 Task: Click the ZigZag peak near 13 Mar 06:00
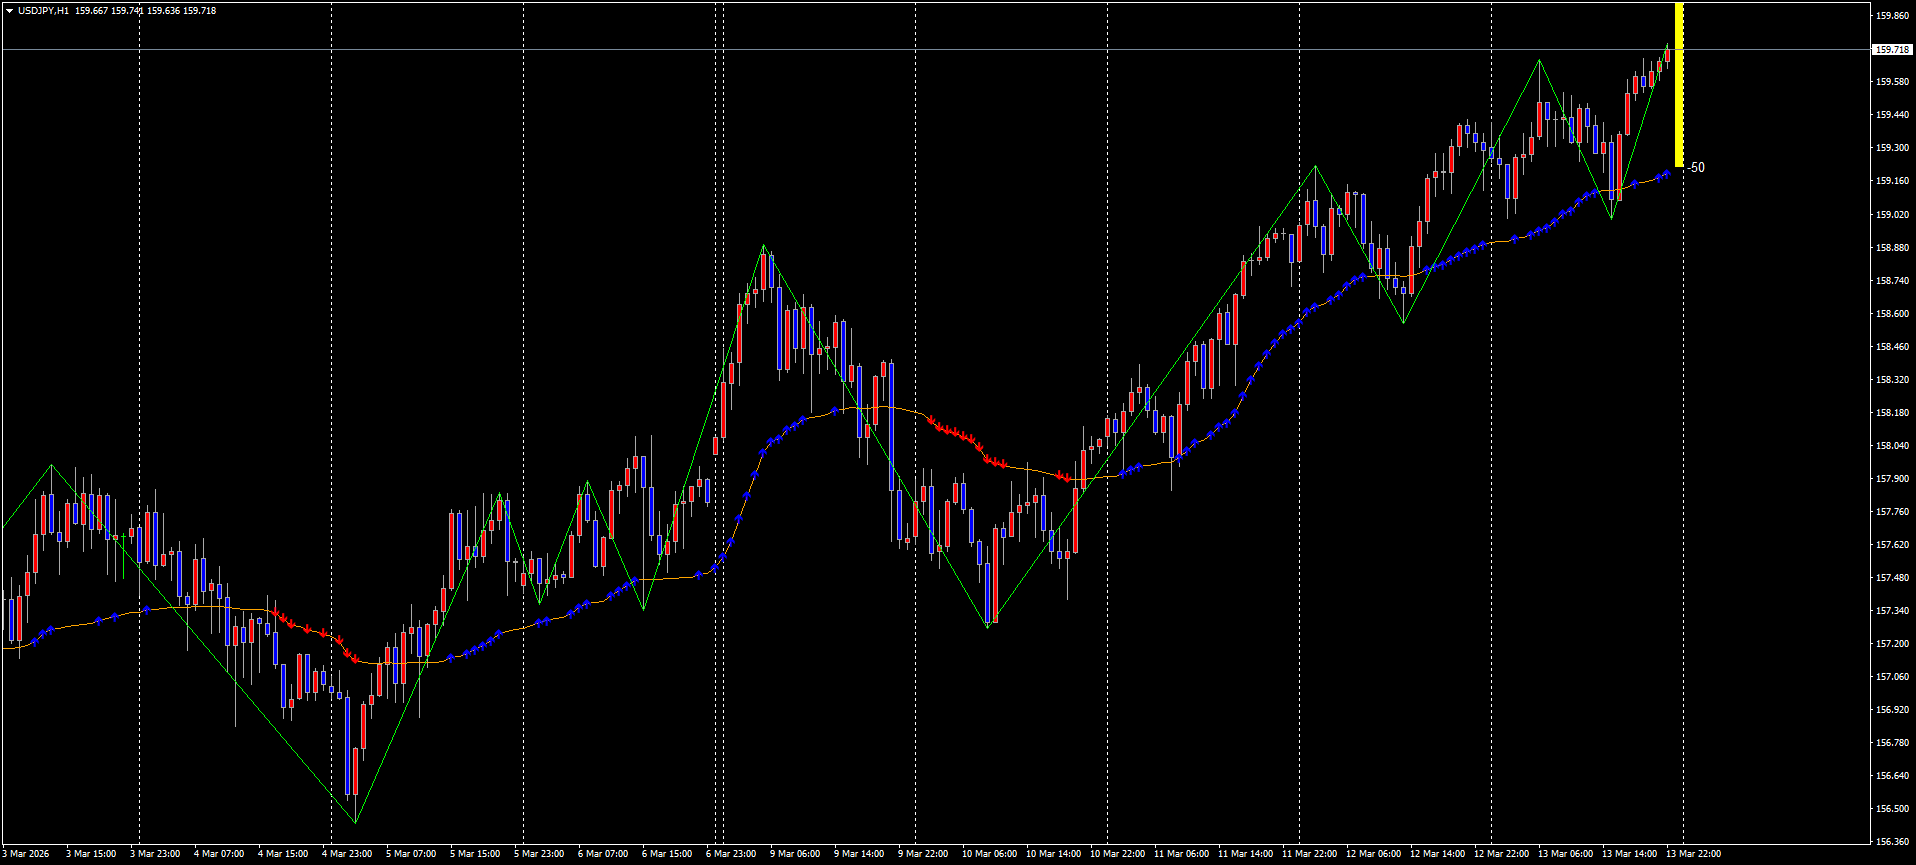click(x=1539, y=60)
